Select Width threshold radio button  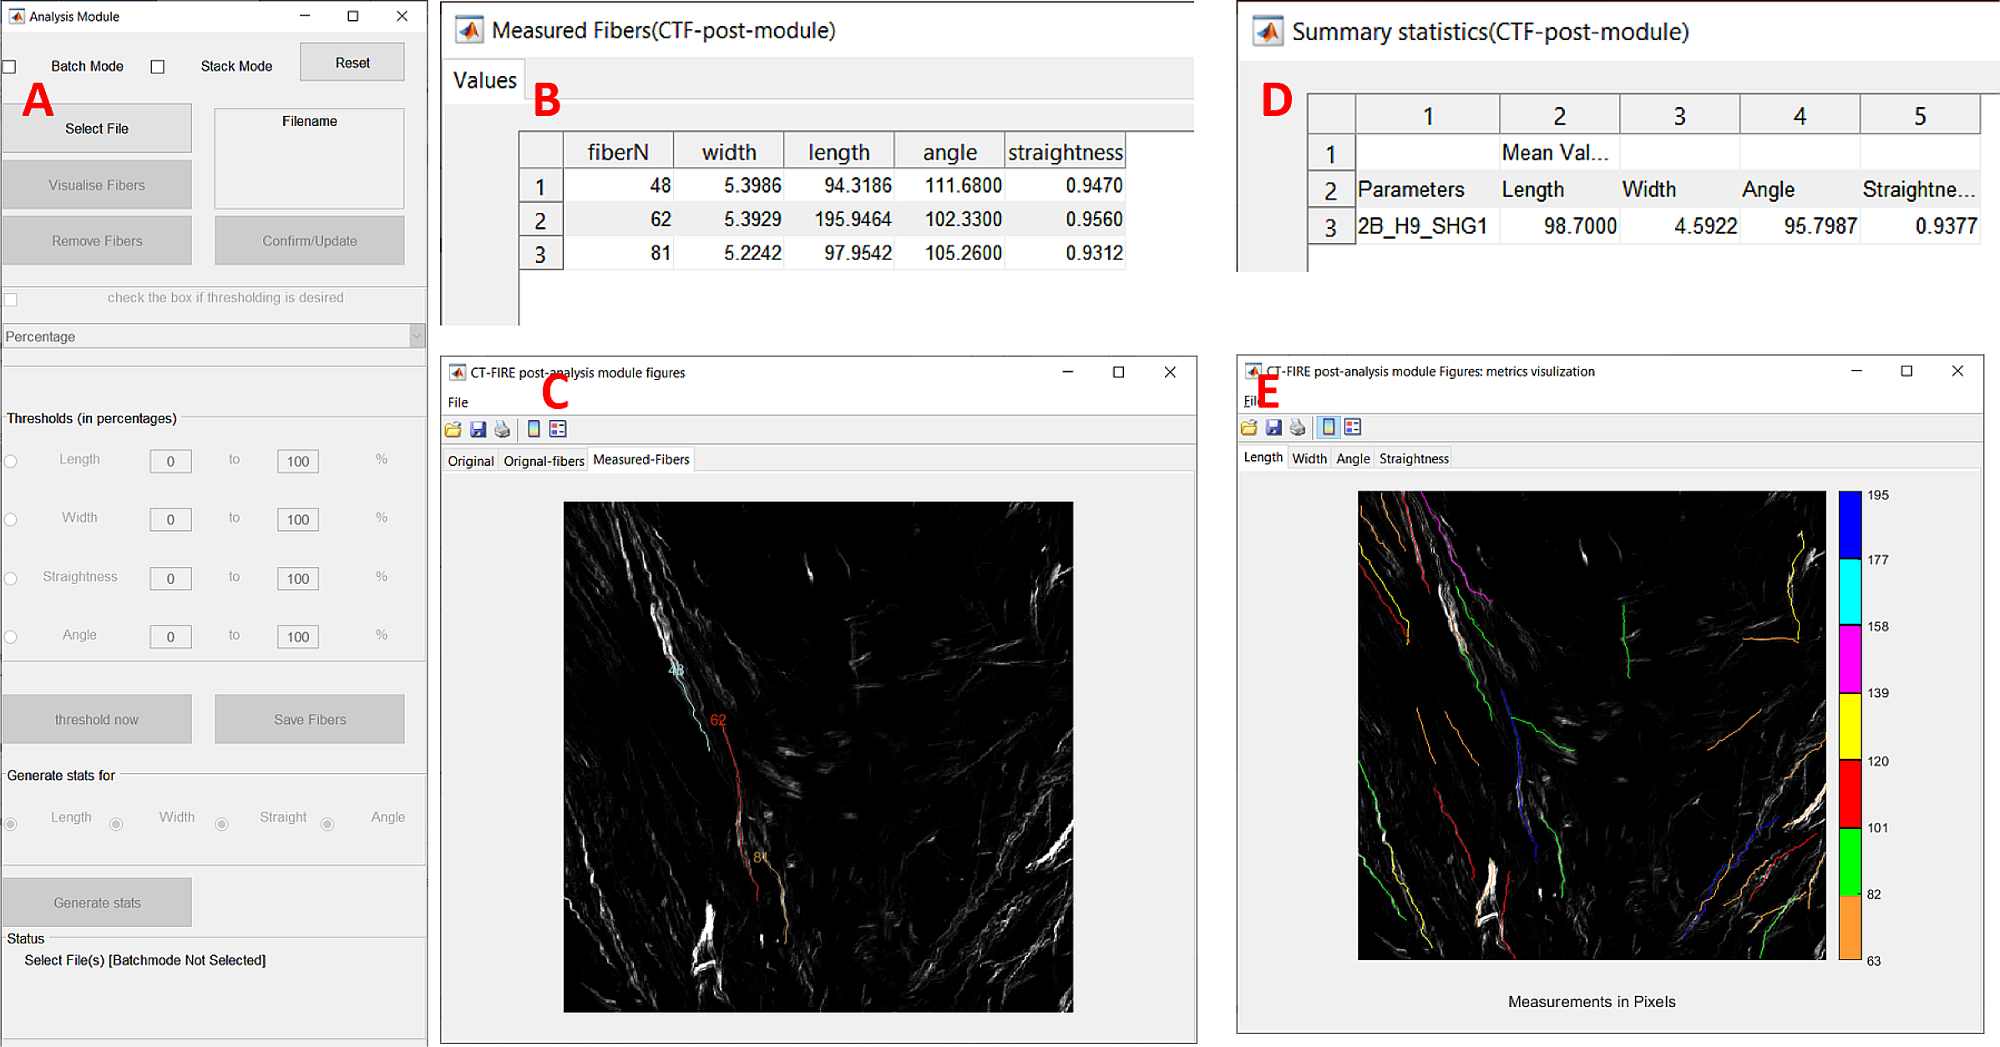tap(11, 519)
